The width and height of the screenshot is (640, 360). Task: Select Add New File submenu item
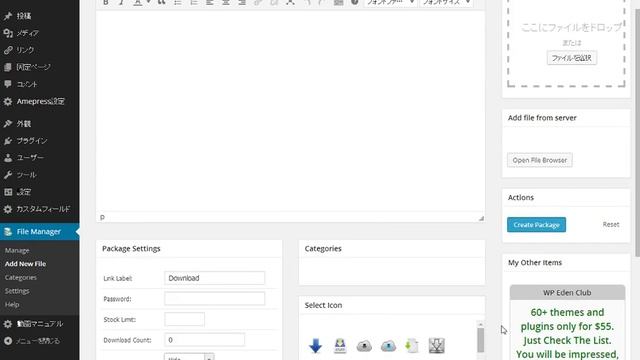(25, 264)
